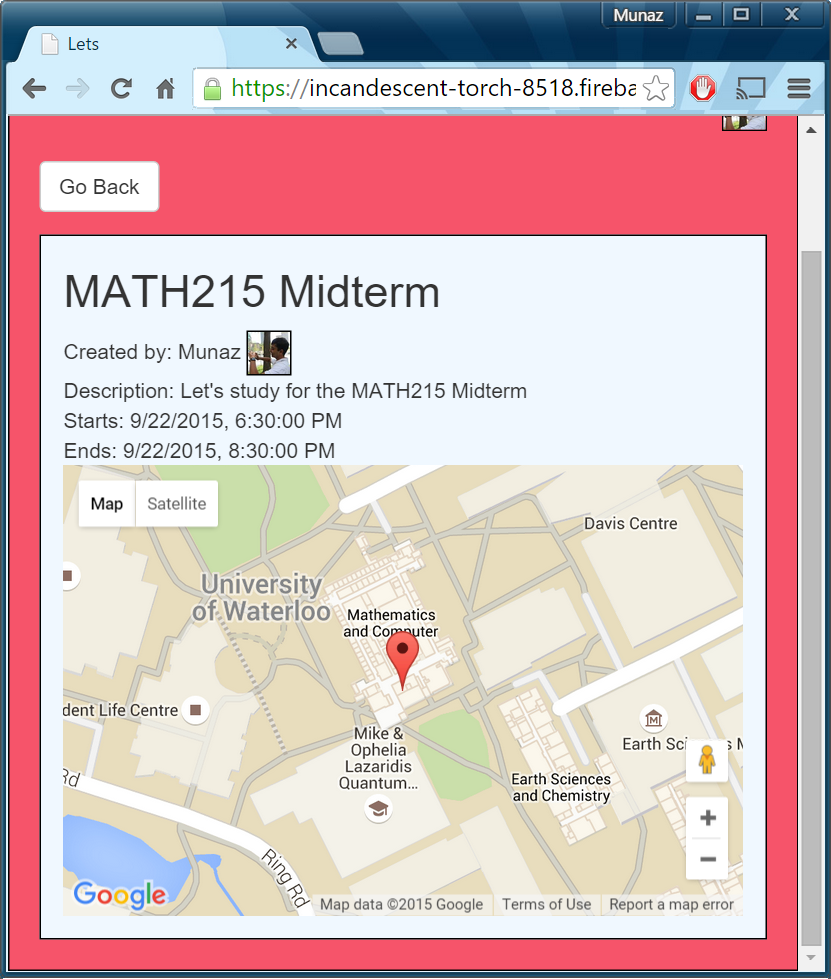Viewport: 831px width, 979px height.
Task: Click the Earth Sciences Museum icon
Action: click(653, 718)
